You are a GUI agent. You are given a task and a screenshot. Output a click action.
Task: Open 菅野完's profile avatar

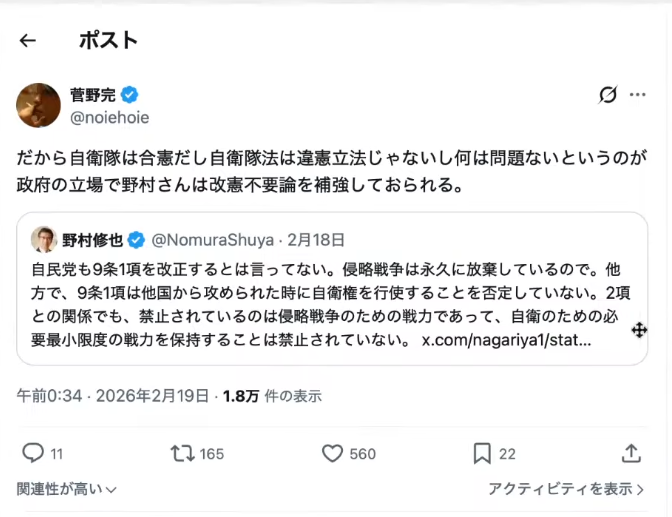click(x=39, y=105)
